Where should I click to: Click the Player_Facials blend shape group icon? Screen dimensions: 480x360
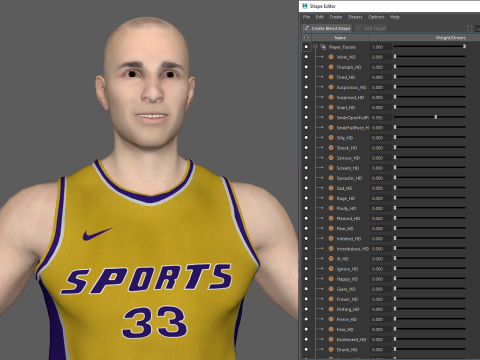(x=323, y=47)
